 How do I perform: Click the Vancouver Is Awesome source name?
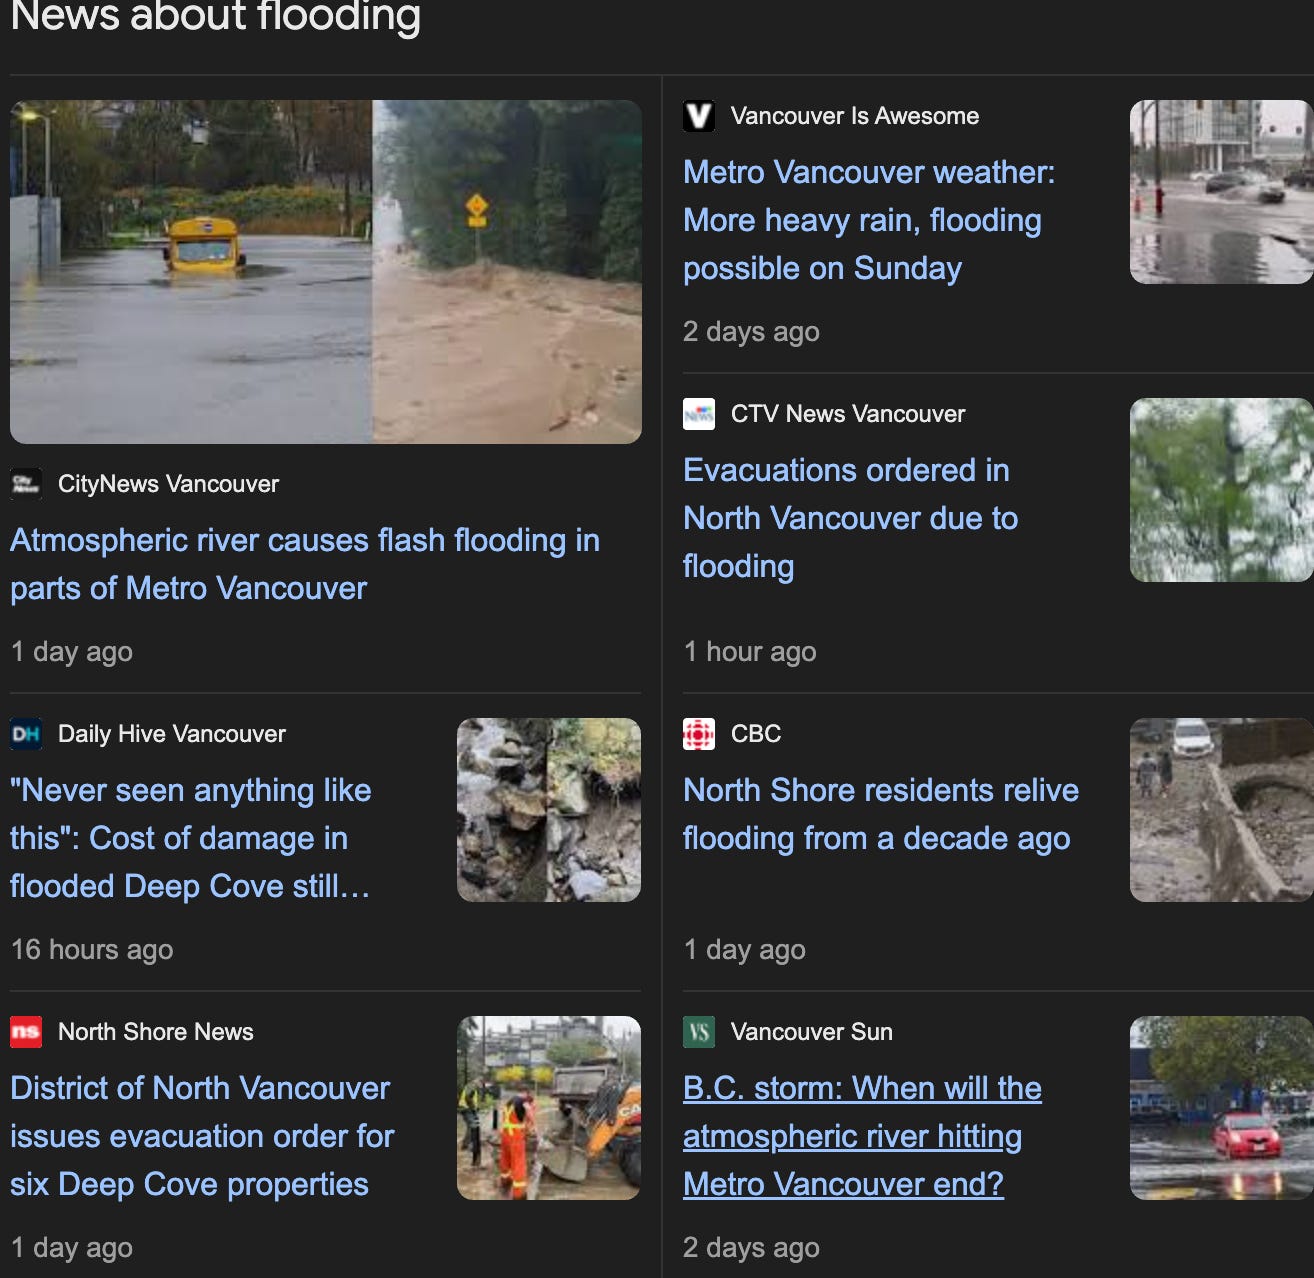click(855, 116)
